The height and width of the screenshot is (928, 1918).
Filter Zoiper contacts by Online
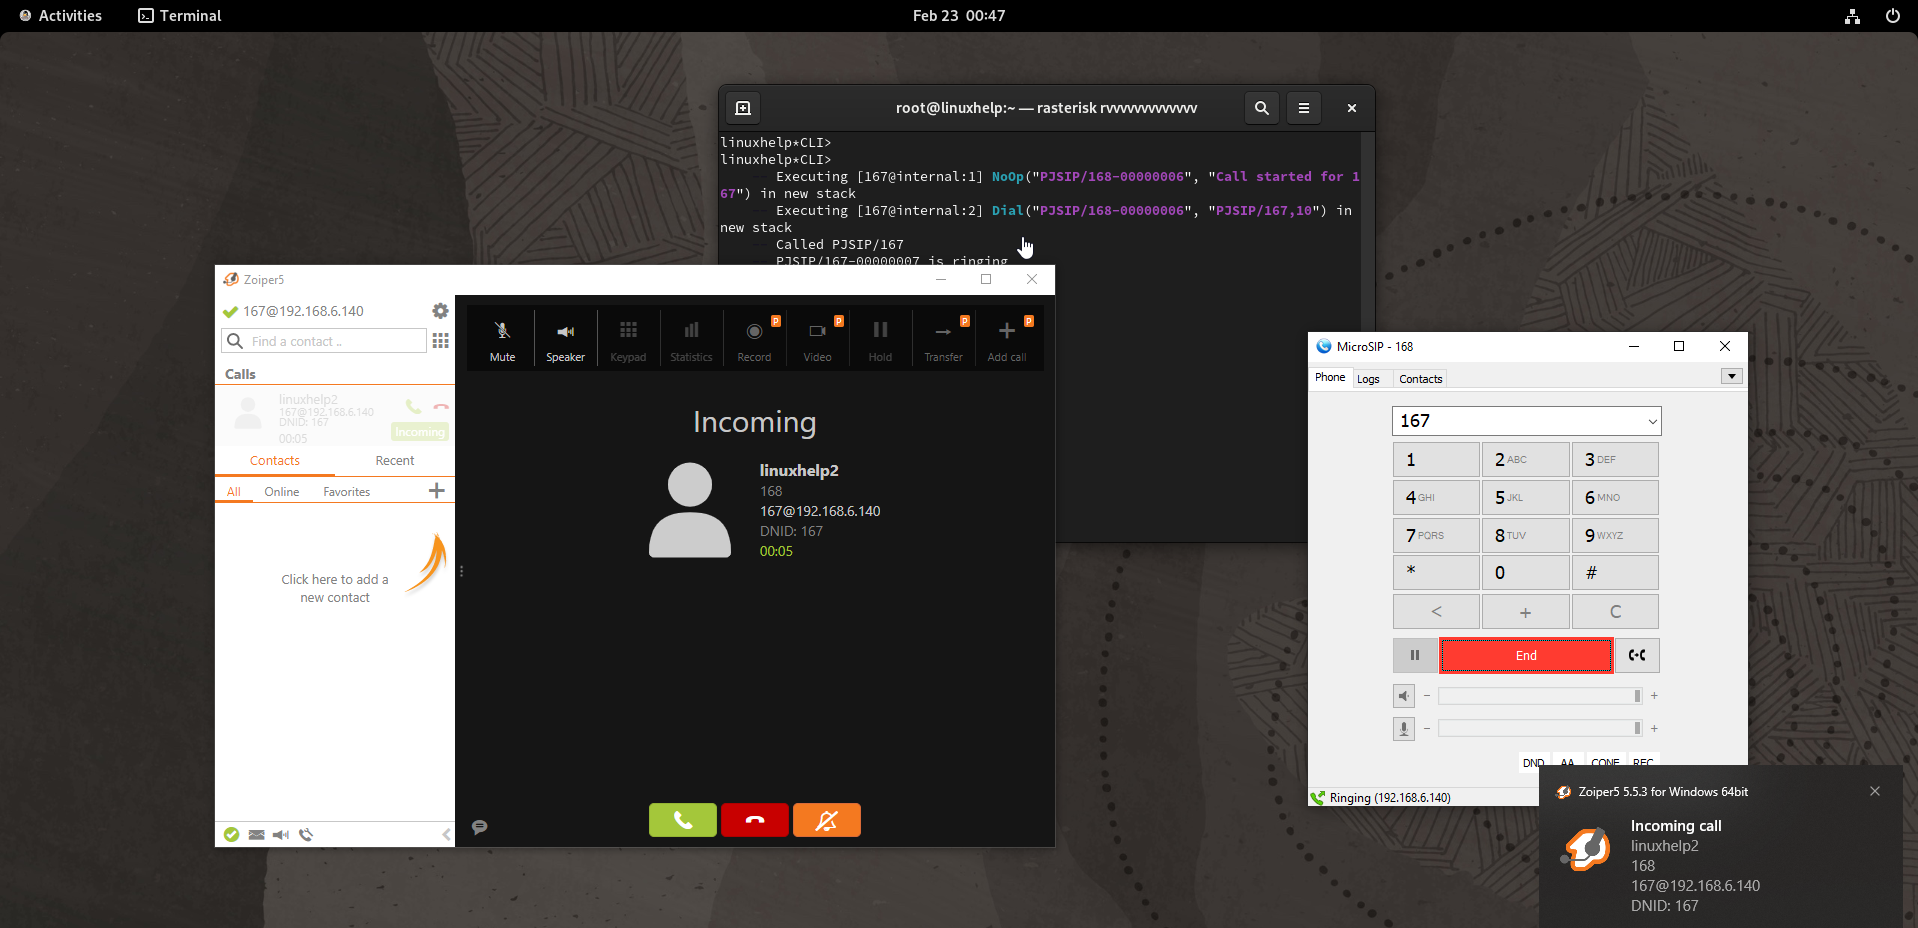(x=282, y=491)
